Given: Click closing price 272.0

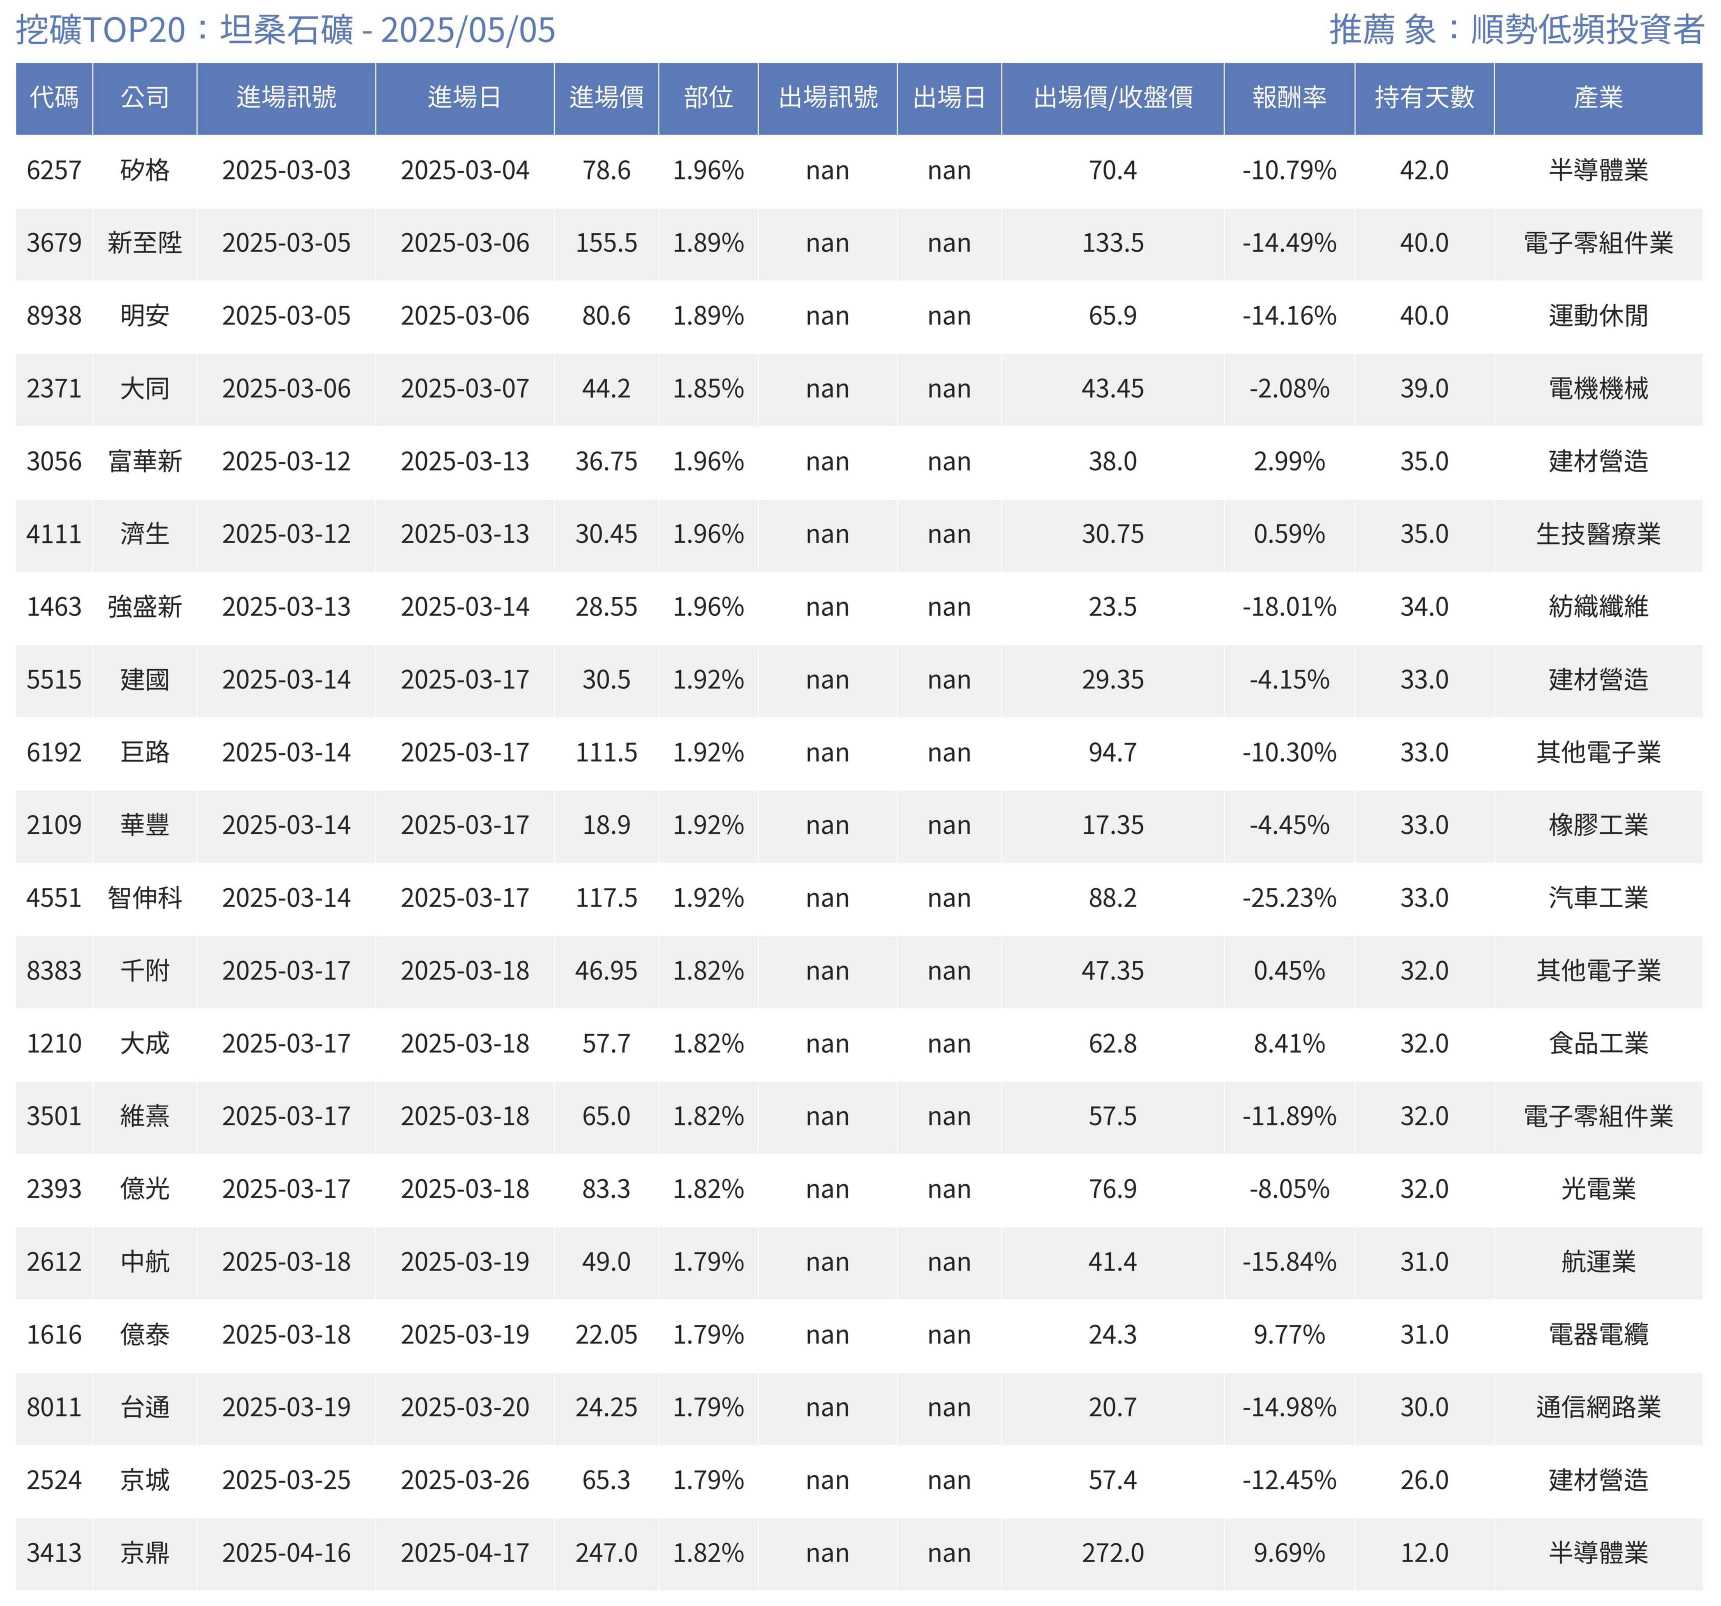Looking at the screenshot, I should [x=1113, y=1554].
